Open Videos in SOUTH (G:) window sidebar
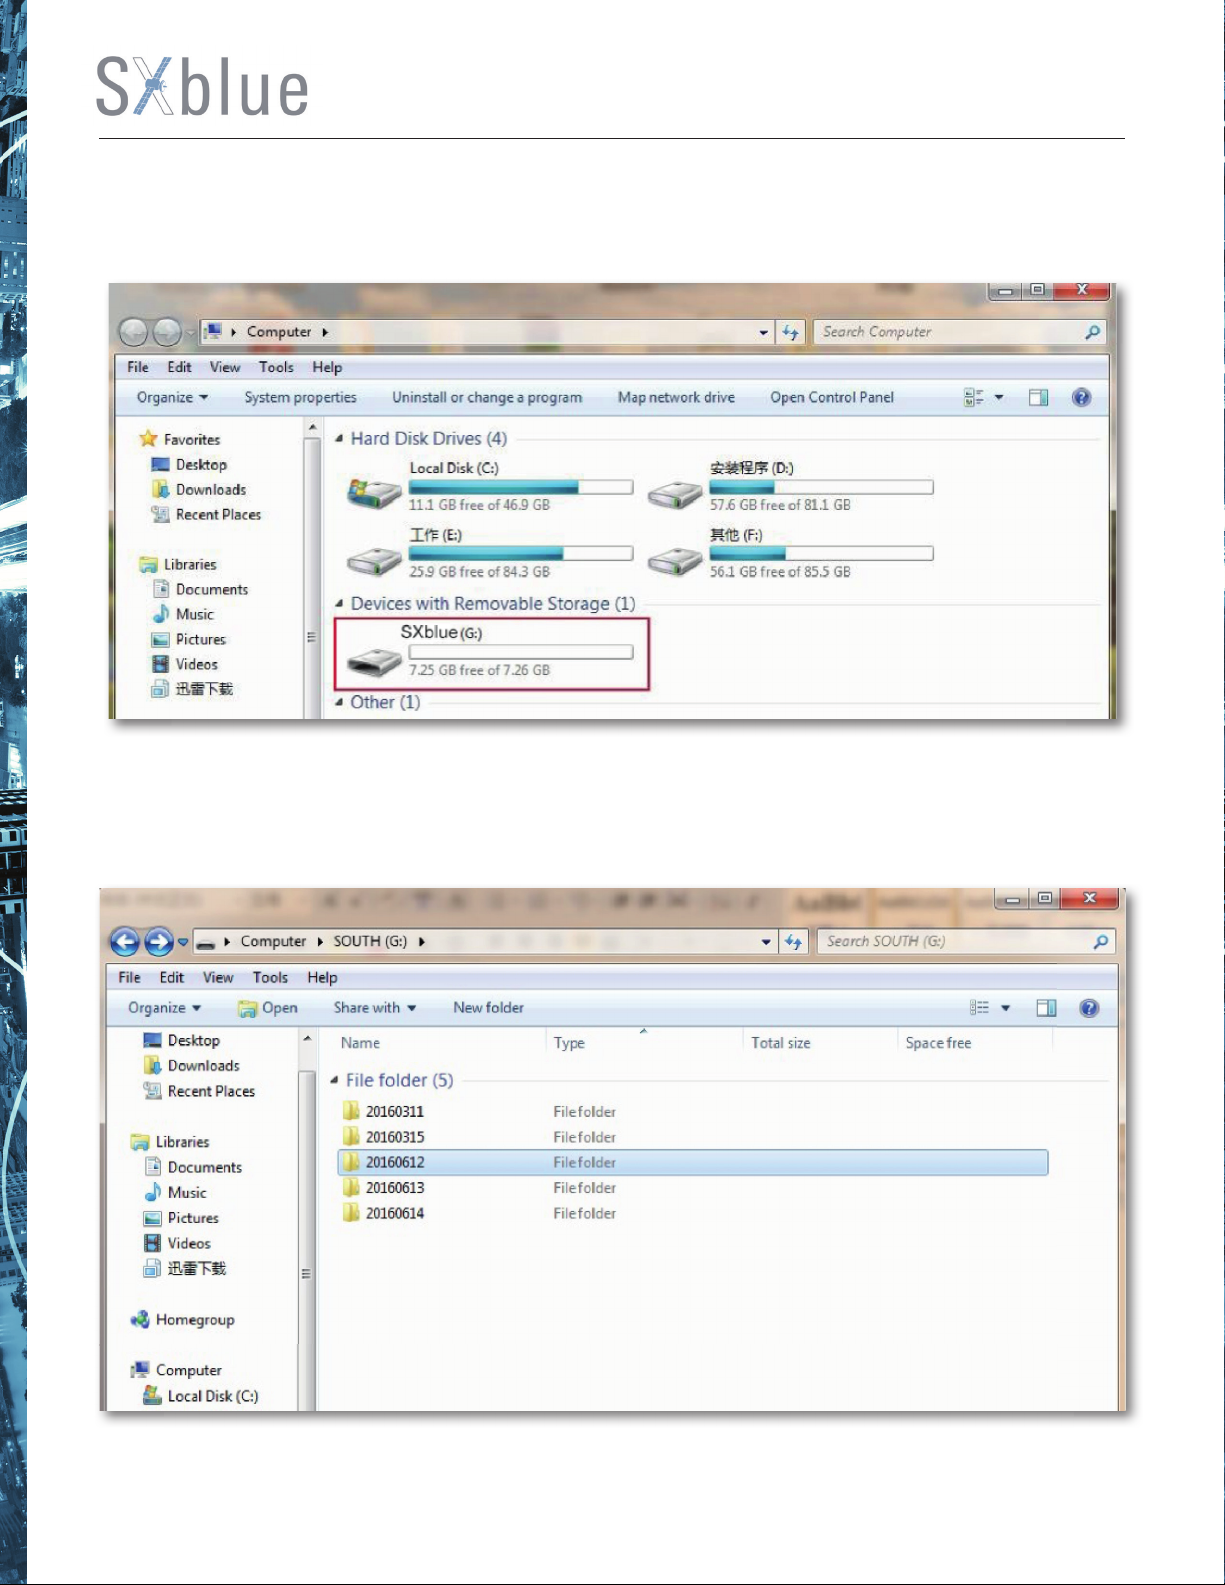 click(x=177, y=1243)
